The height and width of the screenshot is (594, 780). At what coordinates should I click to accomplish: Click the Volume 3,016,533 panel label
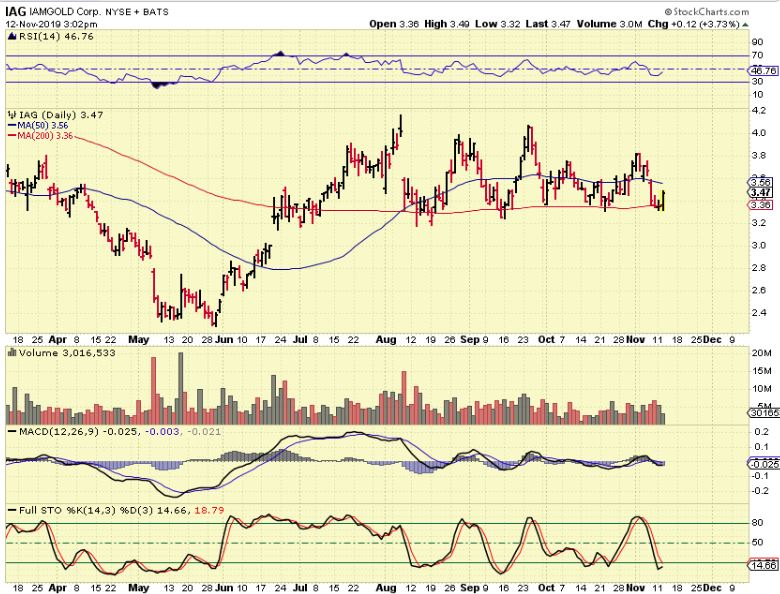67,353
